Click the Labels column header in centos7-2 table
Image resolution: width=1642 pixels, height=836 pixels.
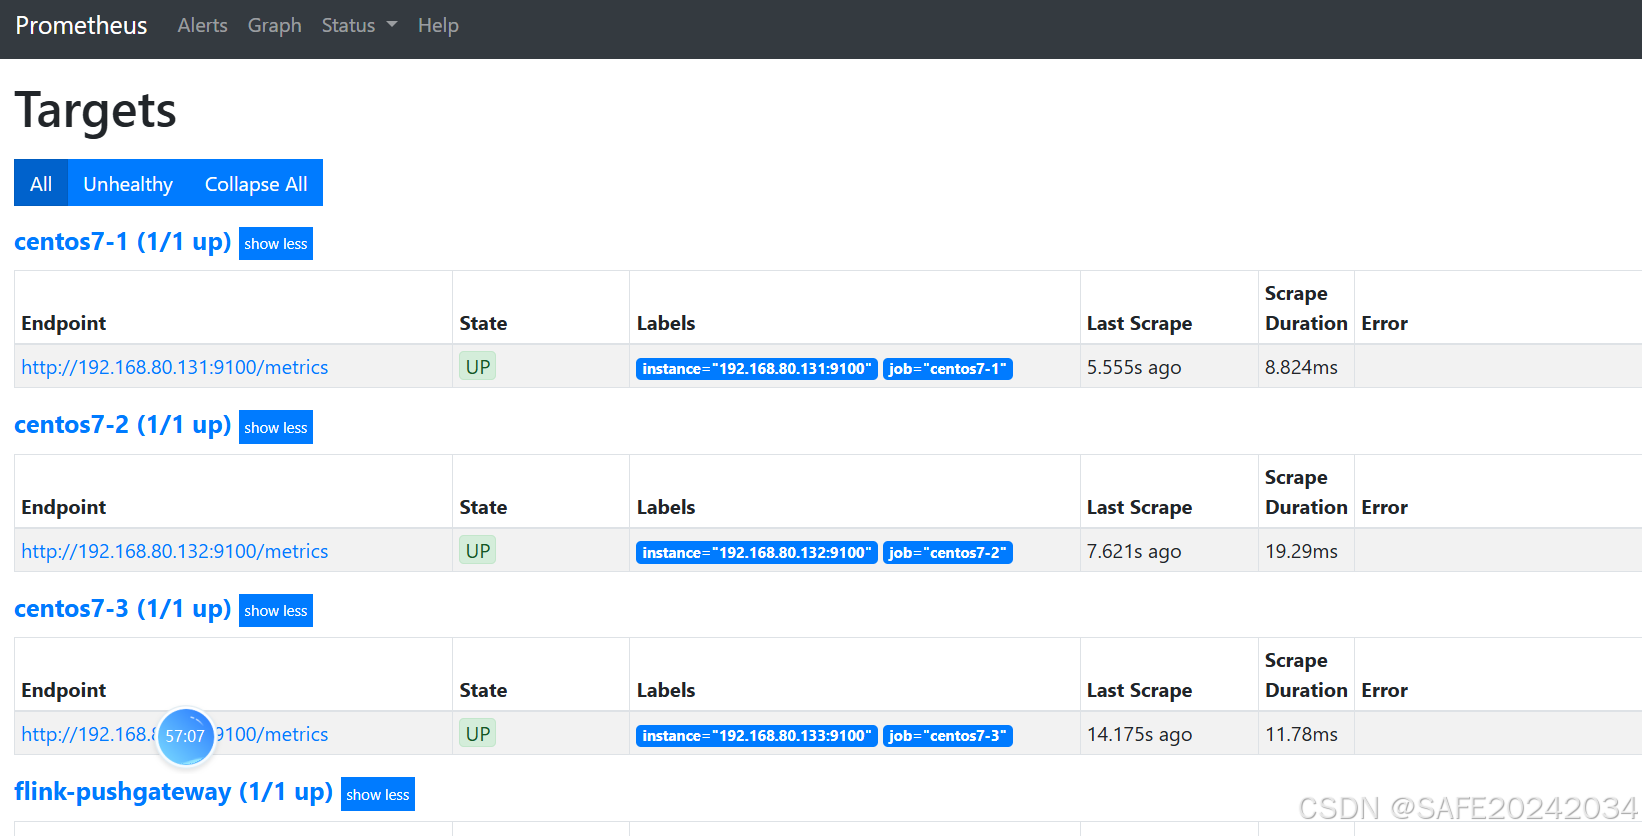(666, 507)
